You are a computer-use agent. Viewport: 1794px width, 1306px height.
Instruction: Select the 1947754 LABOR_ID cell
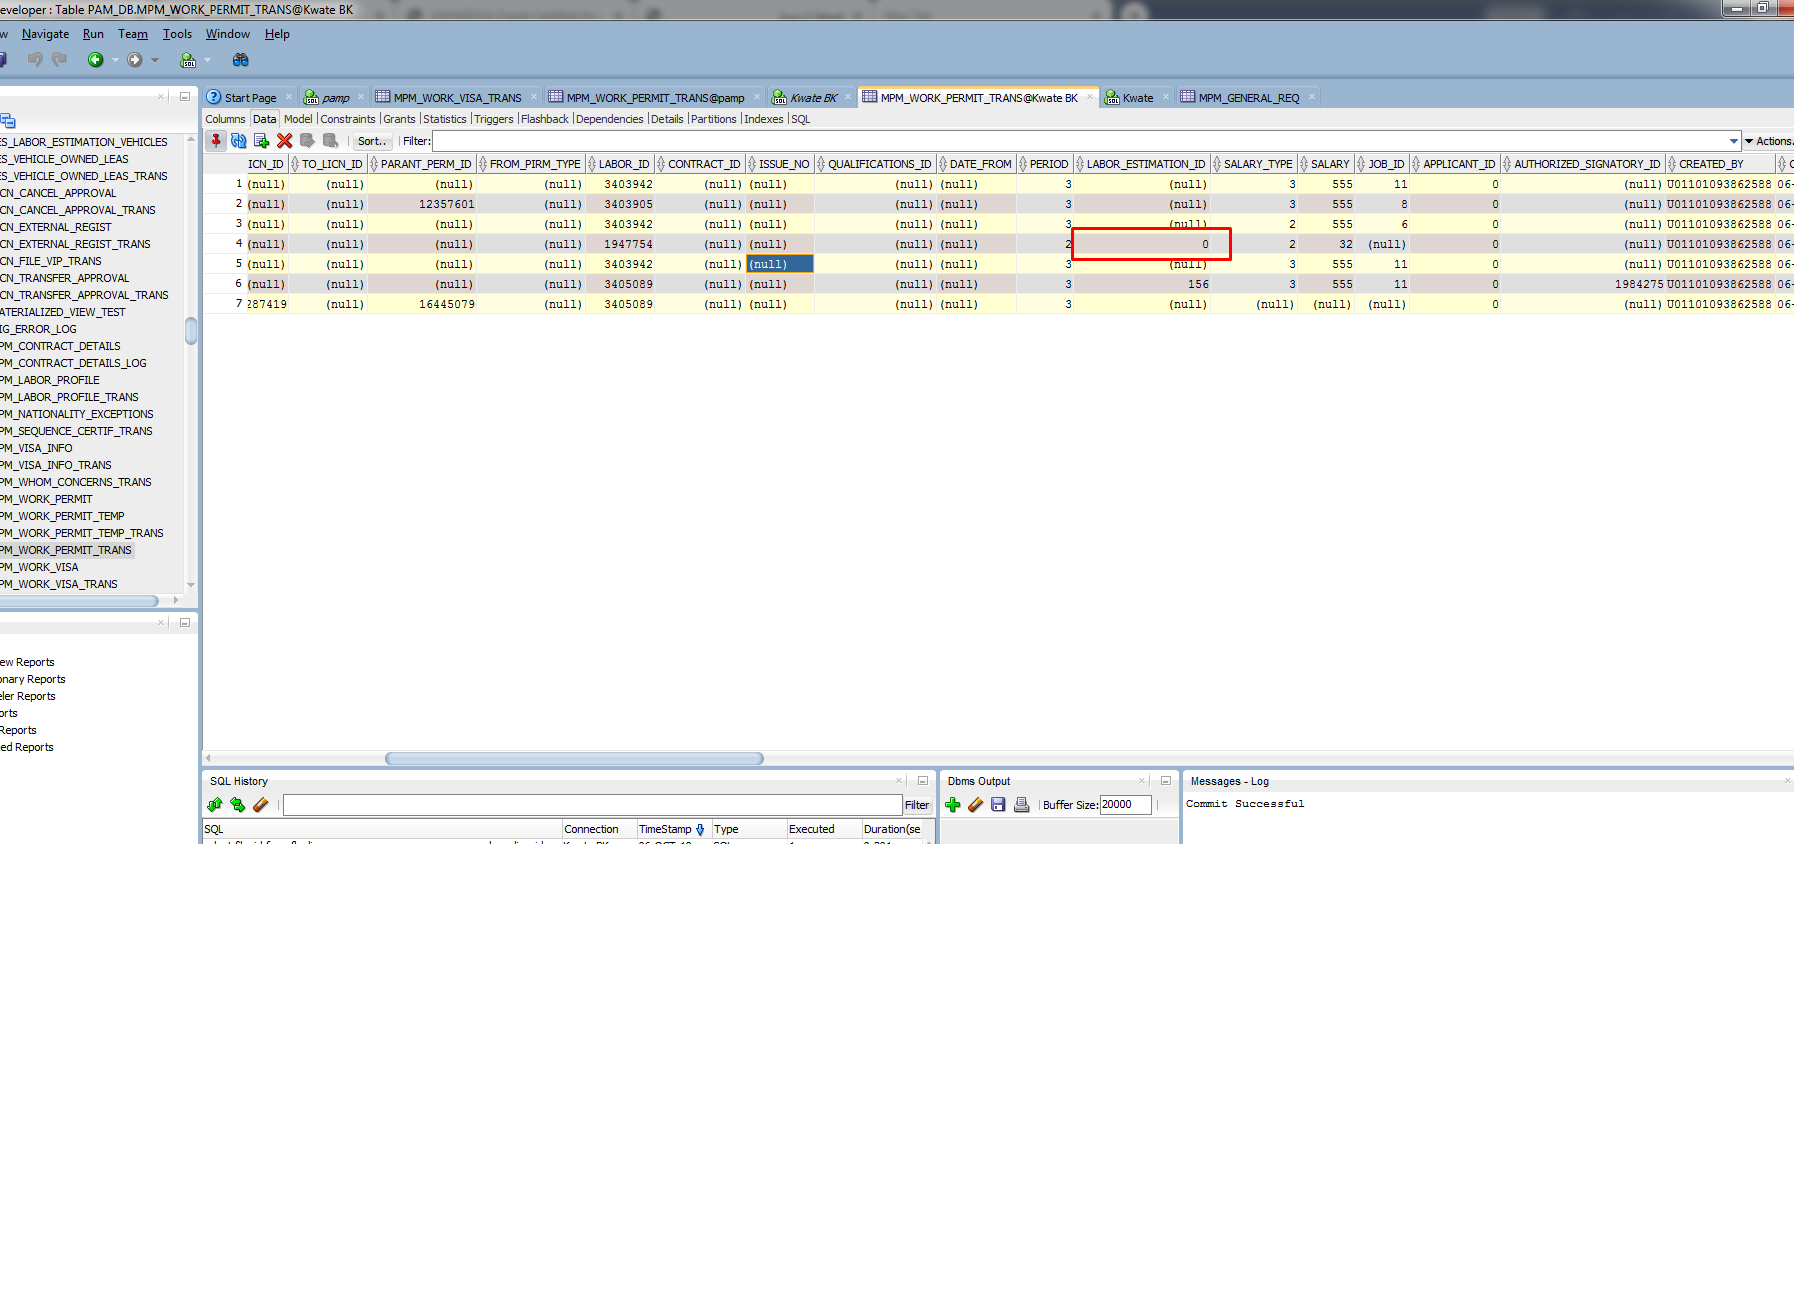click(x=621, y=244)
